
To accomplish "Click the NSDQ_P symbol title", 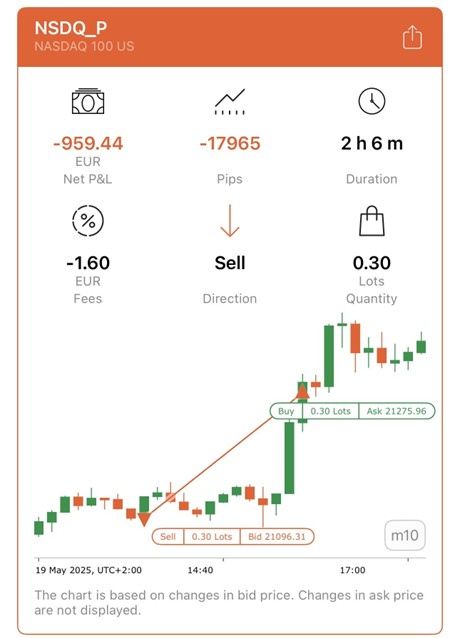I will 71,28.
